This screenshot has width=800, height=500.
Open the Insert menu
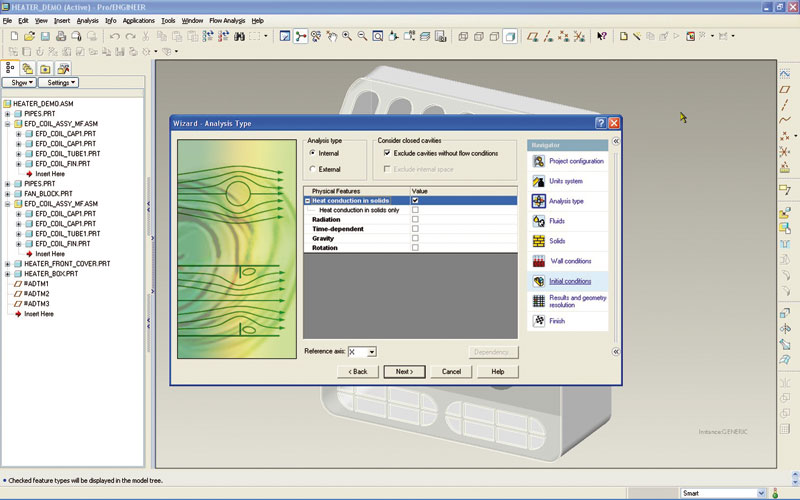tap(62, 21)
